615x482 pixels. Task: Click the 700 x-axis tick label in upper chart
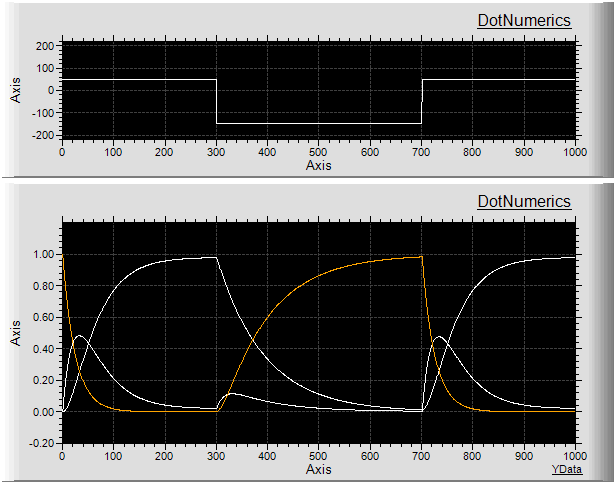click(x=421, y=152)
